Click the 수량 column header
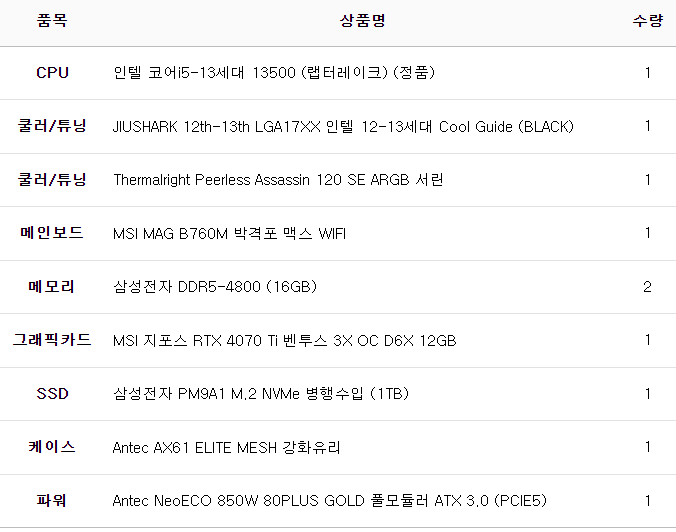Screen dimensions: 676x532 [x=647, y=20]
